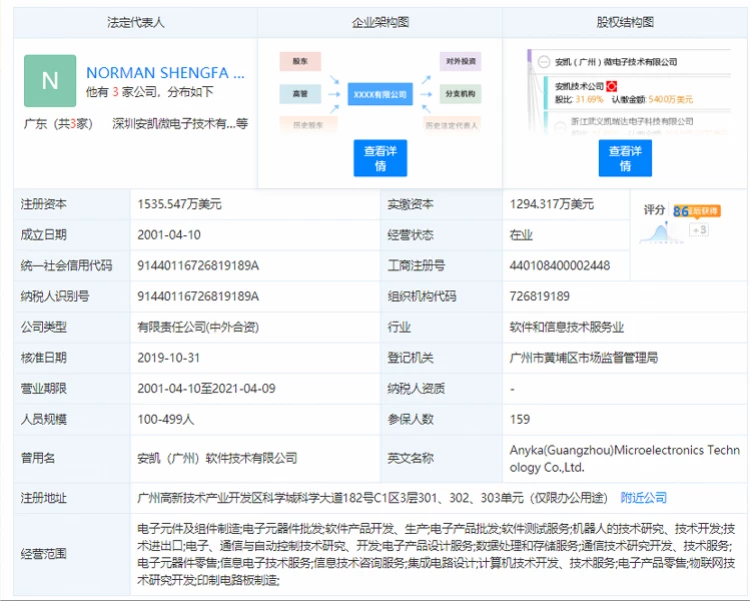750x601 pixels.
Task: Click 查看详情 under the 股权结构图 diagram
Action: (x=625, y=158)
